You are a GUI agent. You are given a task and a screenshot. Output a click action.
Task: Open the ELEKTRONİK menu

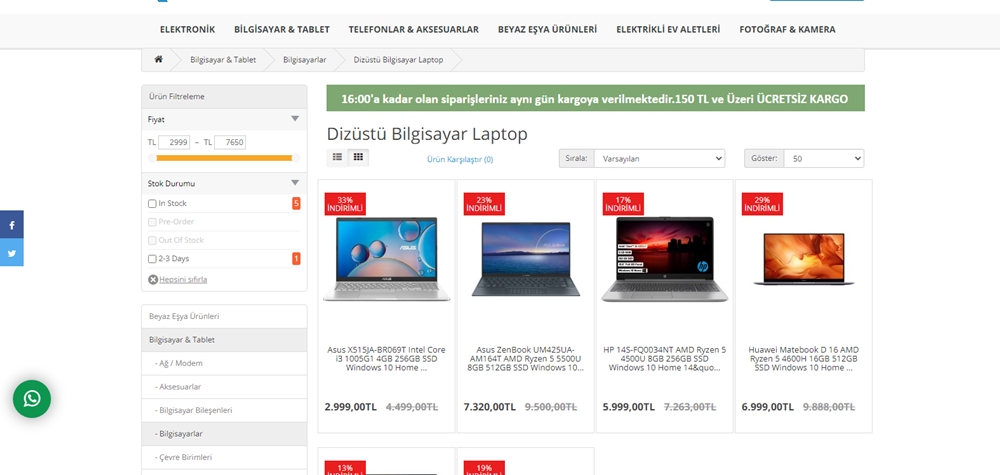point(188,29)
